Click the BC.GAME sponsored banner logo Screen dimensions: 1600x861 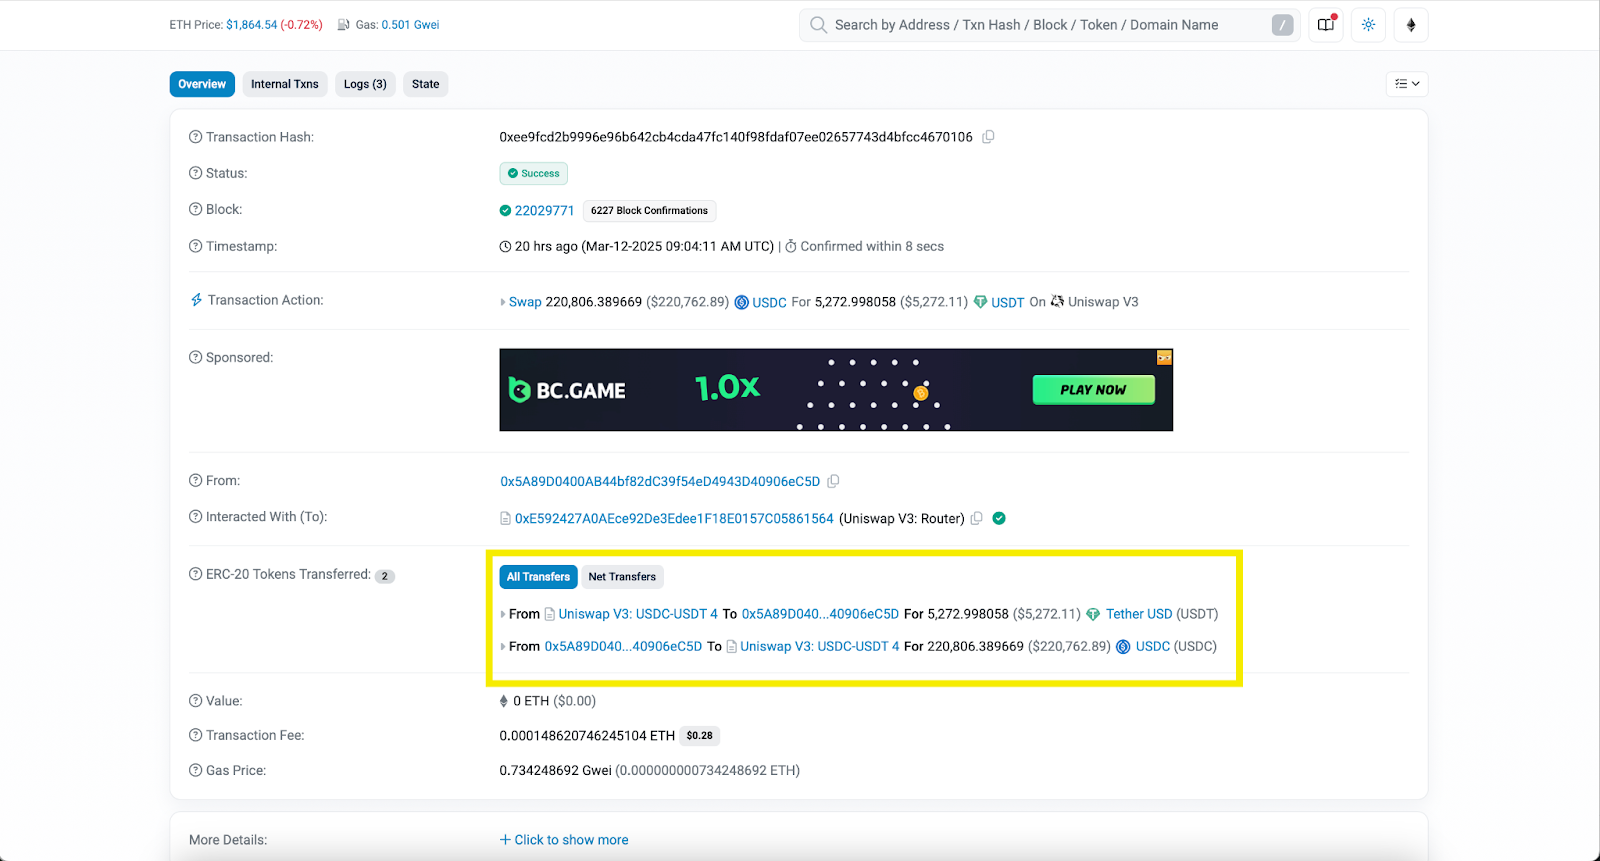567,390
